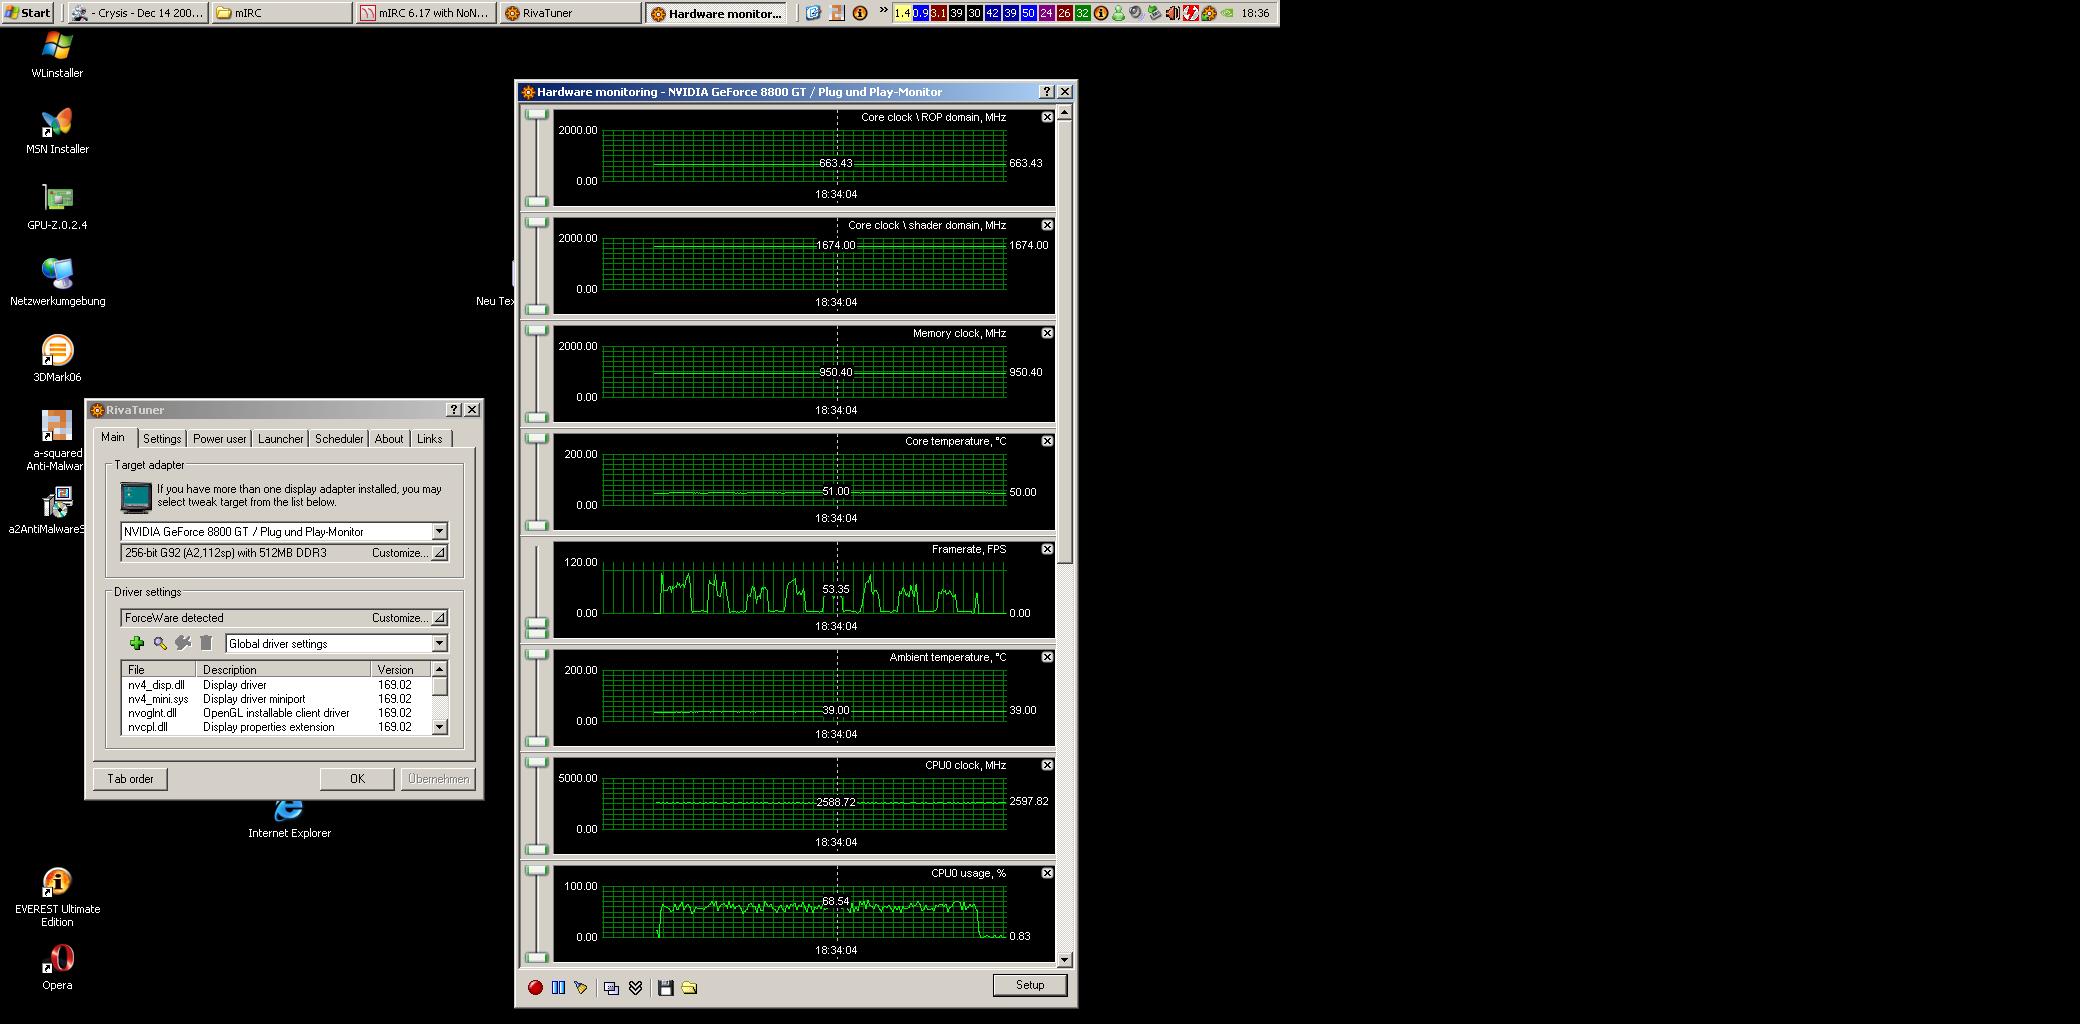Open the Scheduler tab
Screen dimensions: 2080x1024
click(x=339, y=439)
